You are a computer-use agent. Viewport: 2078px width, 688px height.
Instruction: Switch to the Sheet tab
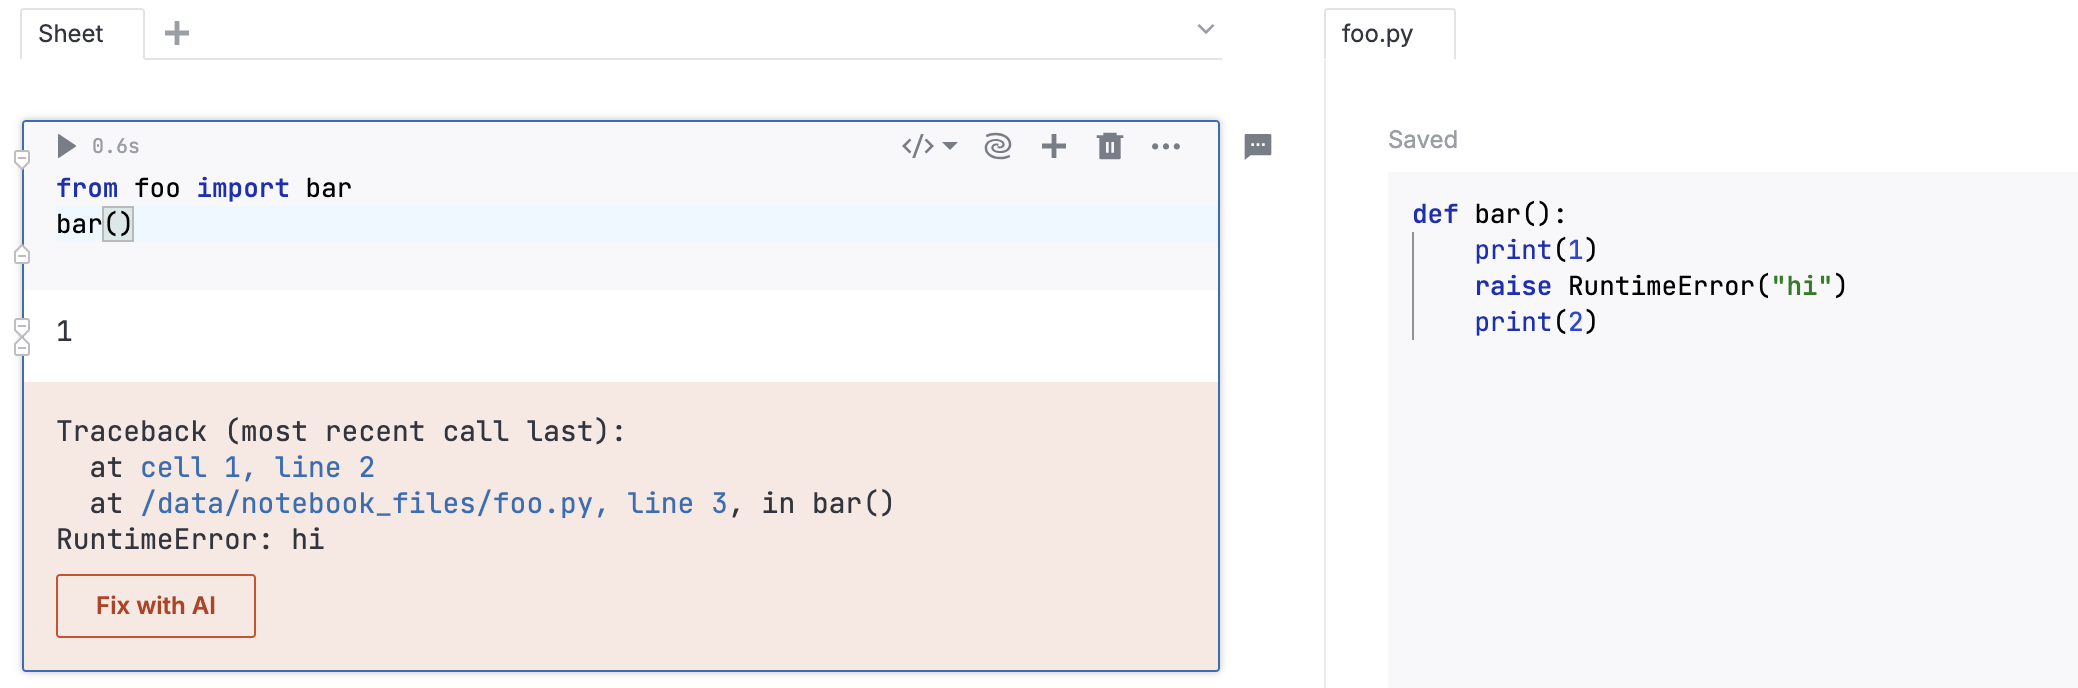pyautogui.click(x=71, y=33)
